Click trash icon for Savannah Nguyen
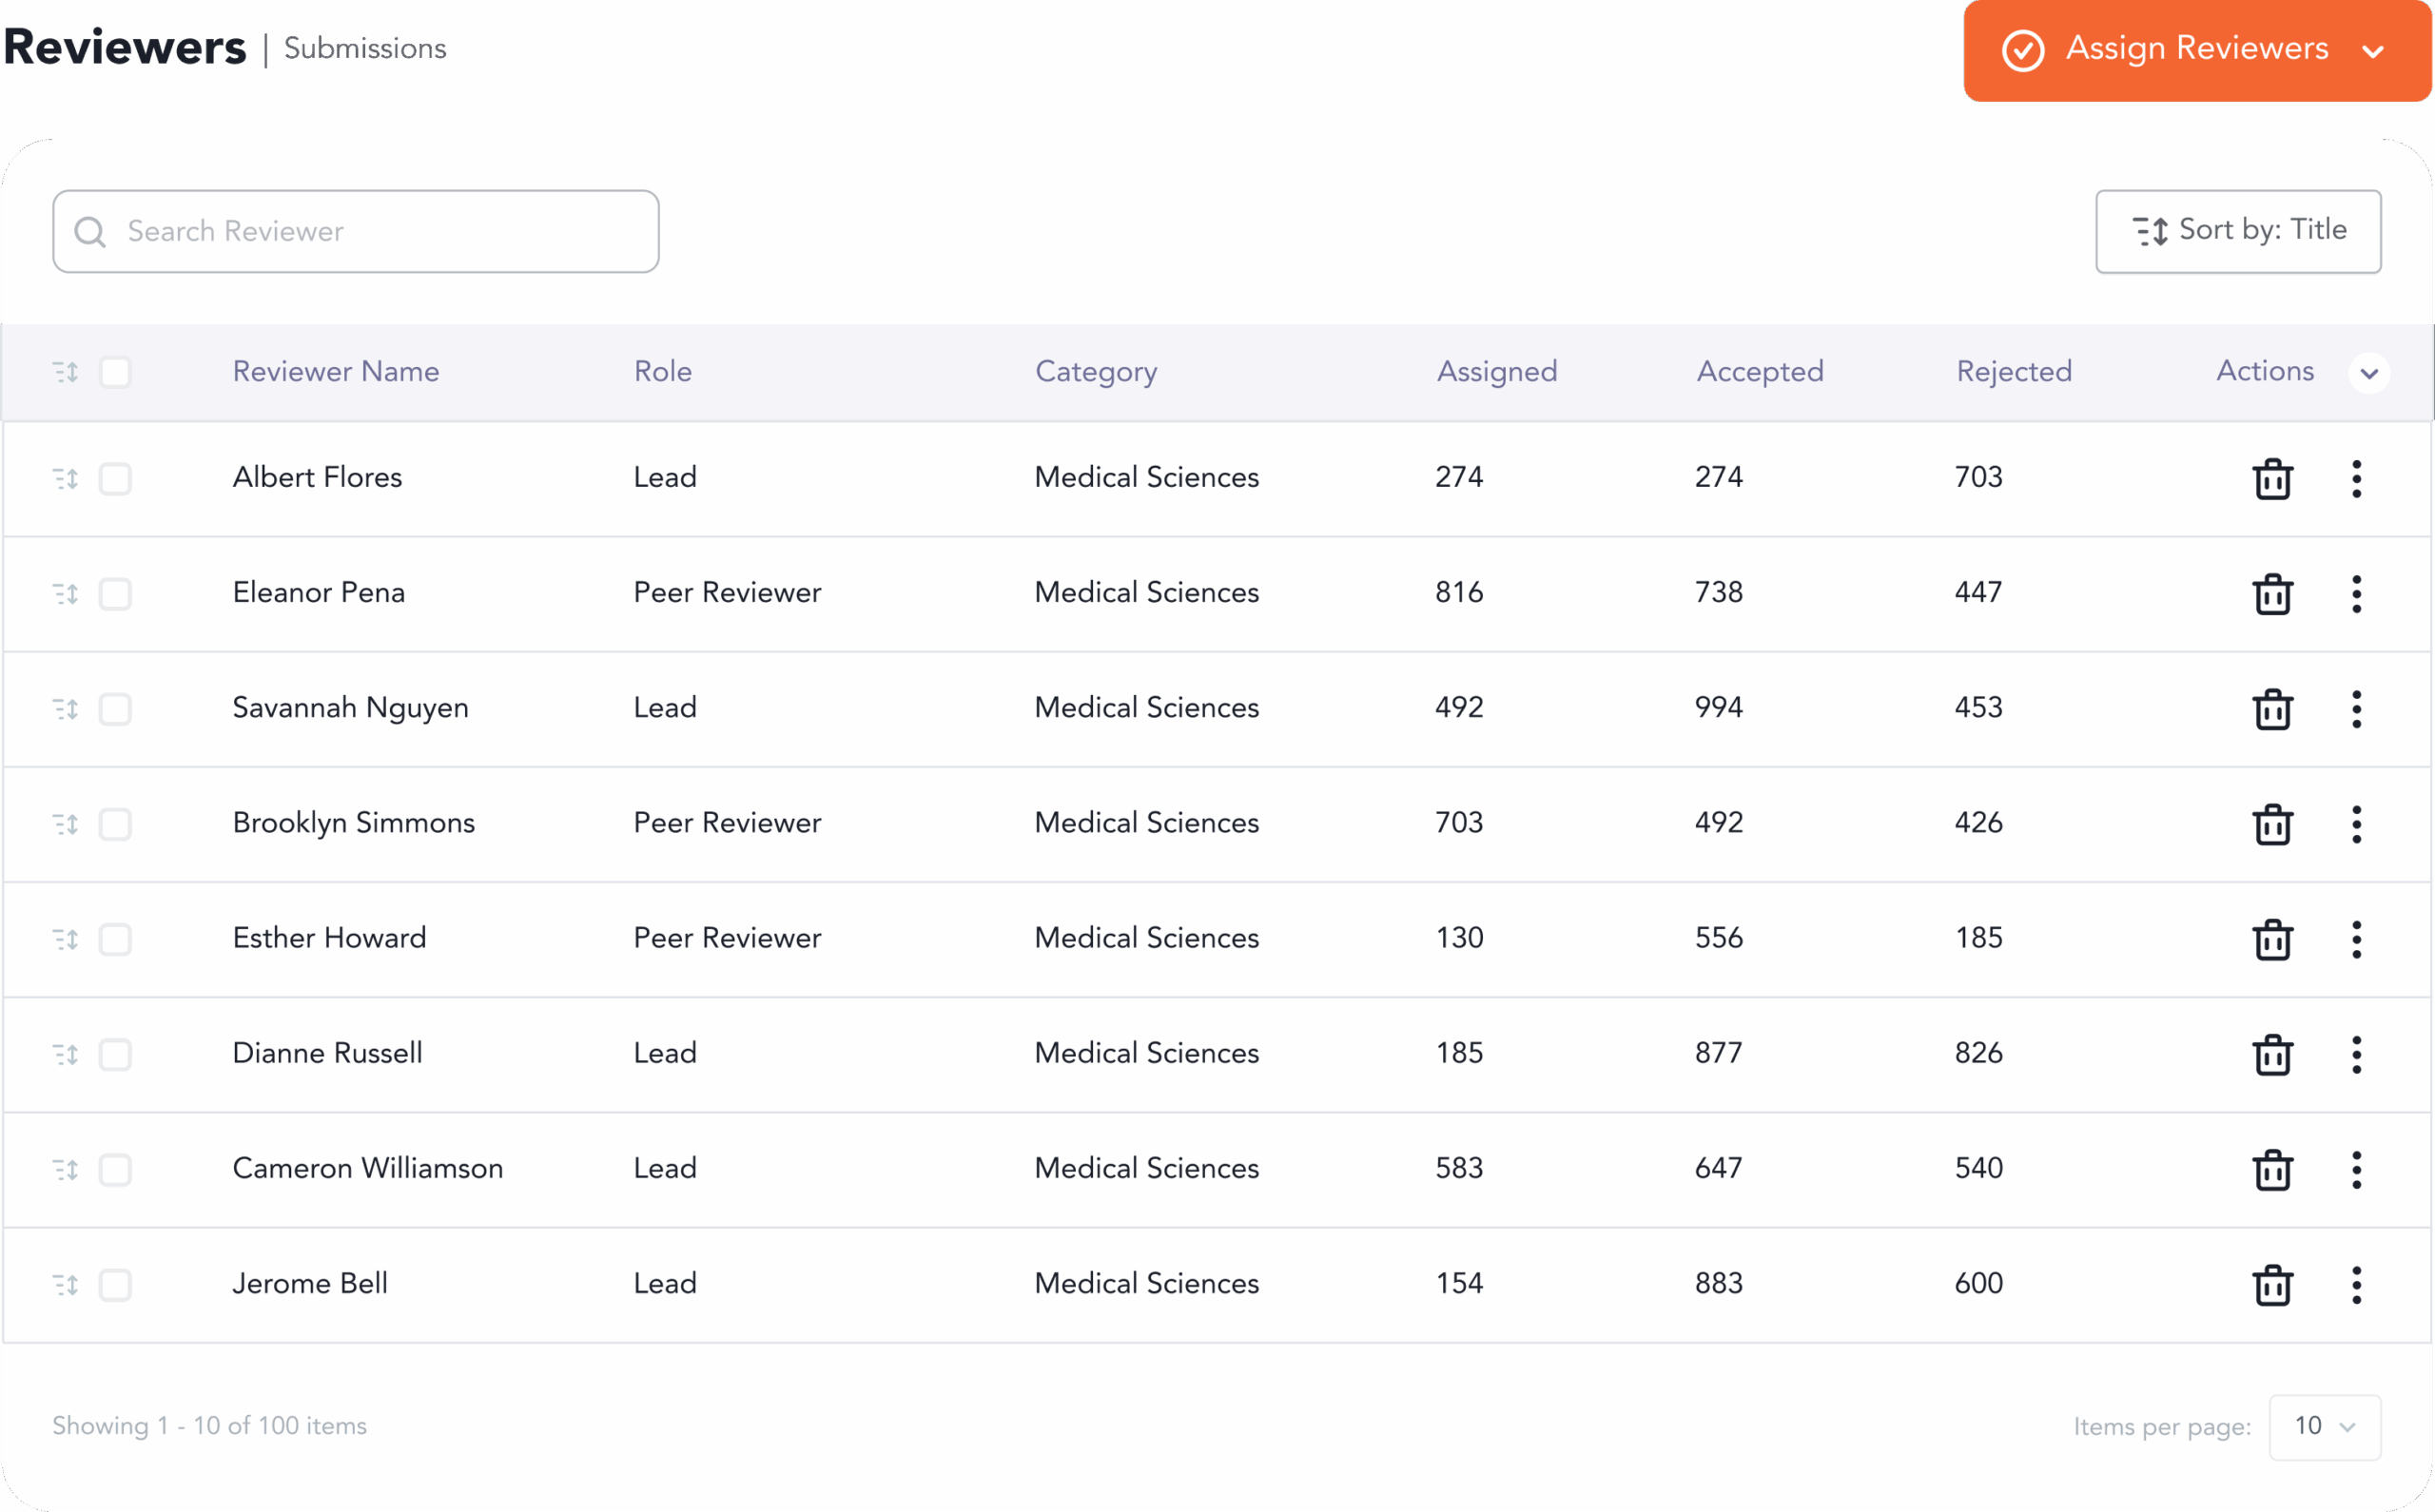The image size is (2435, 1512). (x=2272, y=709)
